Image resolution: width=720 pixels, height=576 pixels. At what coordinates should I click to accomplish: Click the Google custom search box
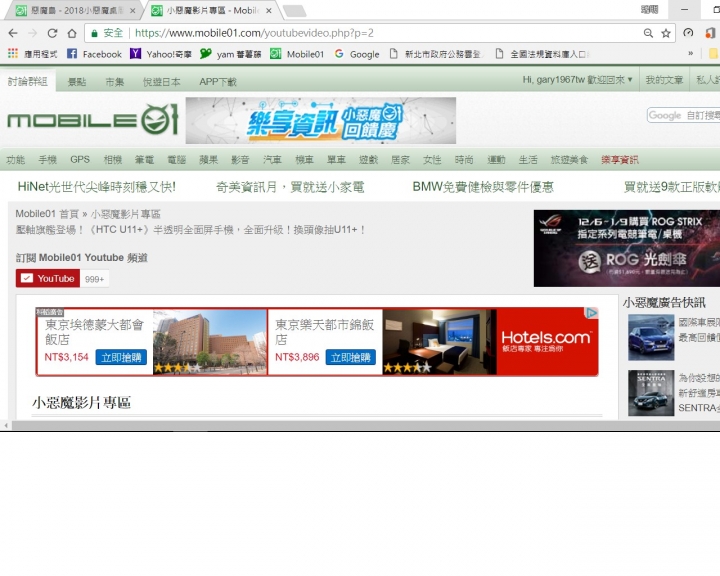click(x=683, y=115)
